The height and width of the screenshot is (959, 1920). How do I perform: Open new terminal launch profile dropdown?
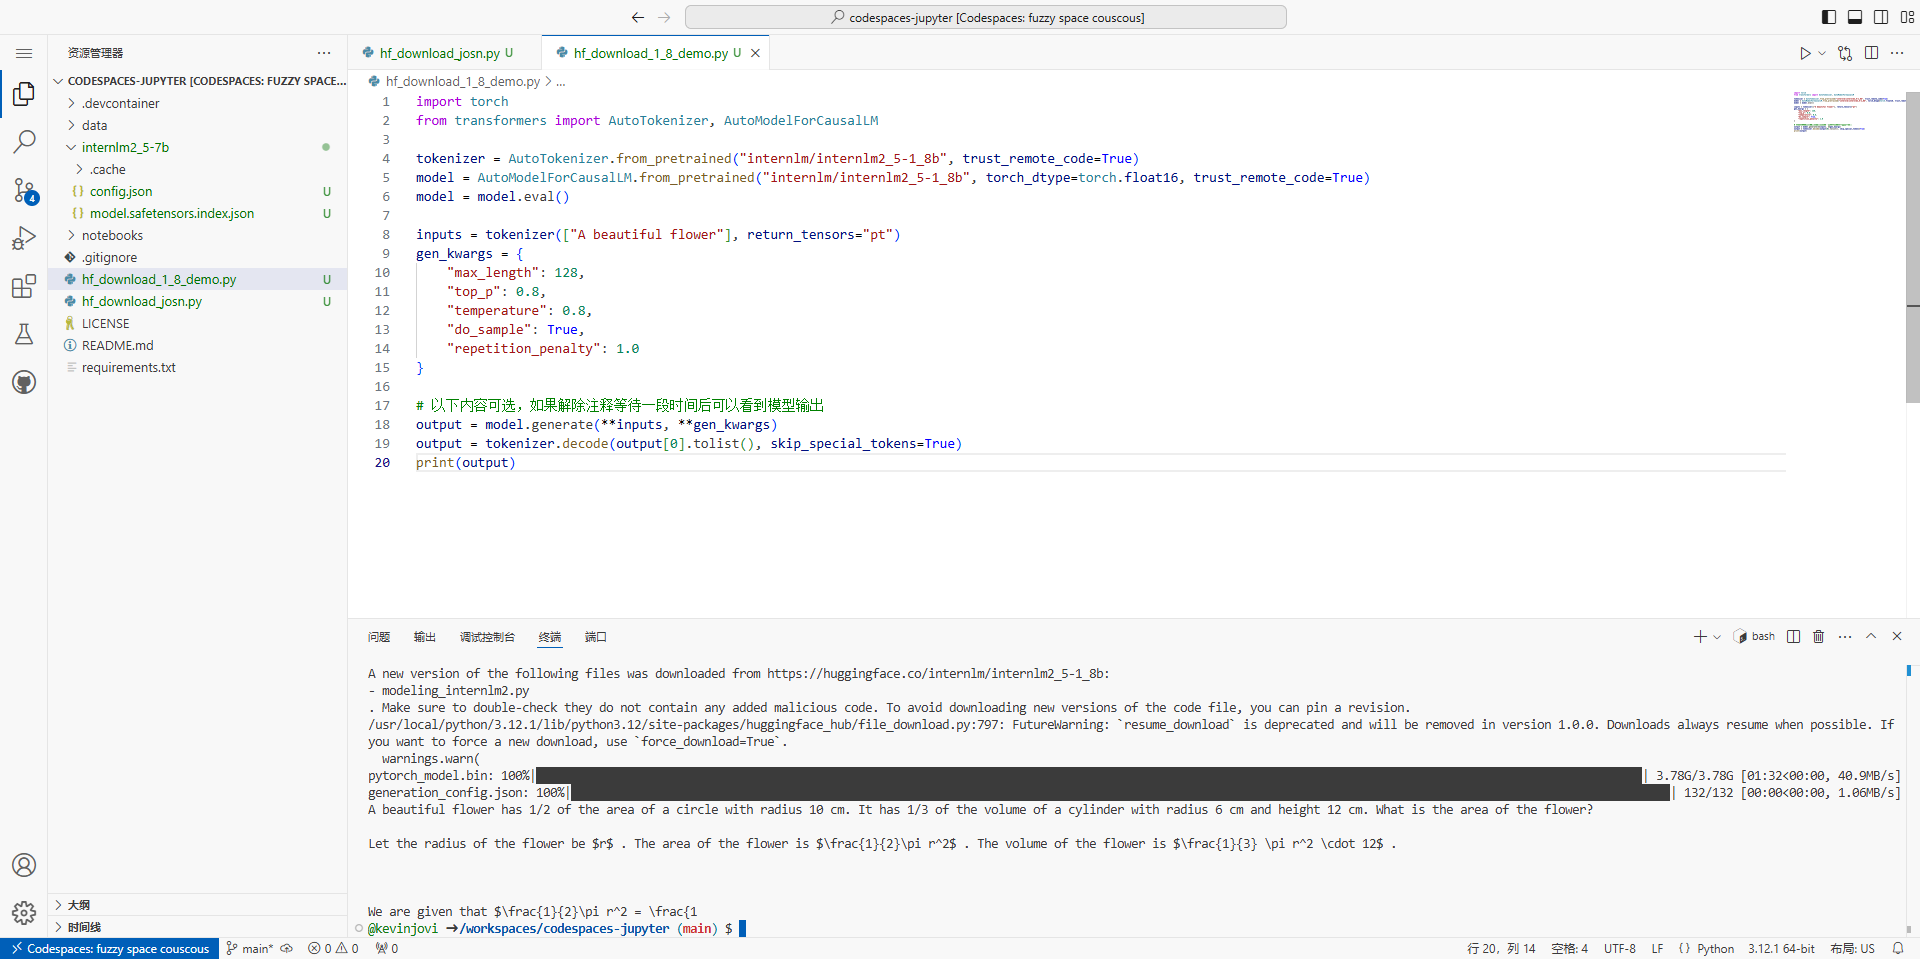pos(1717,636)
